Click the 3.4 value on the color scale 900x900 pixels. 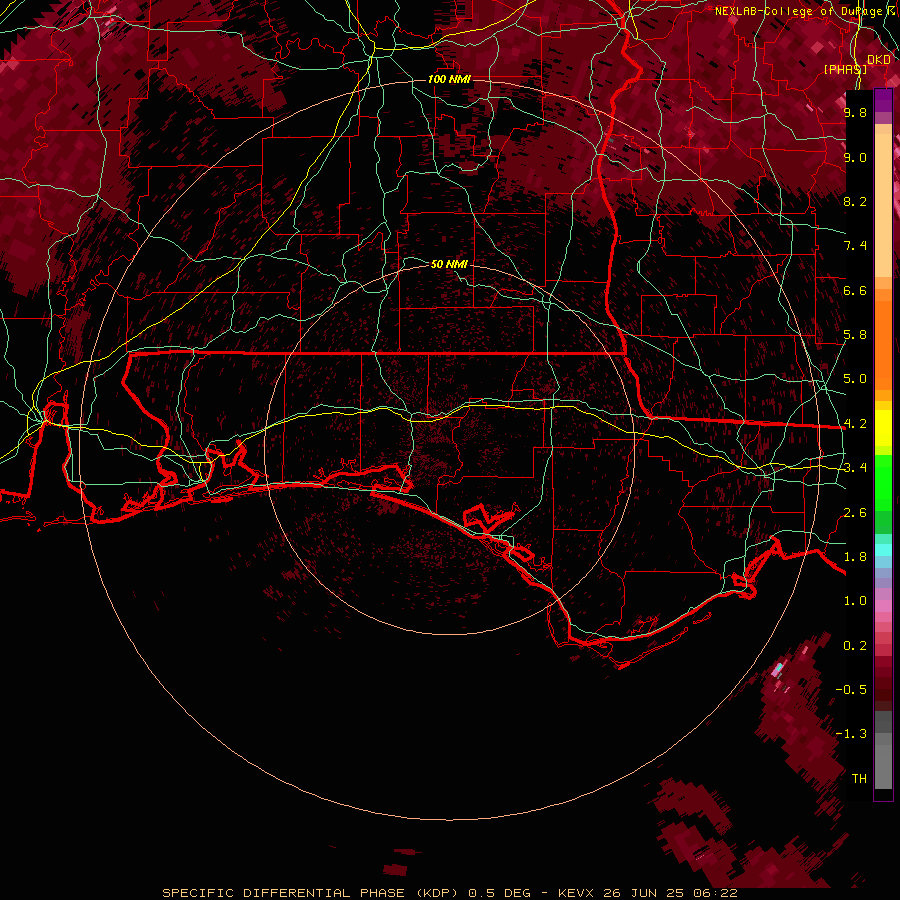click(855, 468)
